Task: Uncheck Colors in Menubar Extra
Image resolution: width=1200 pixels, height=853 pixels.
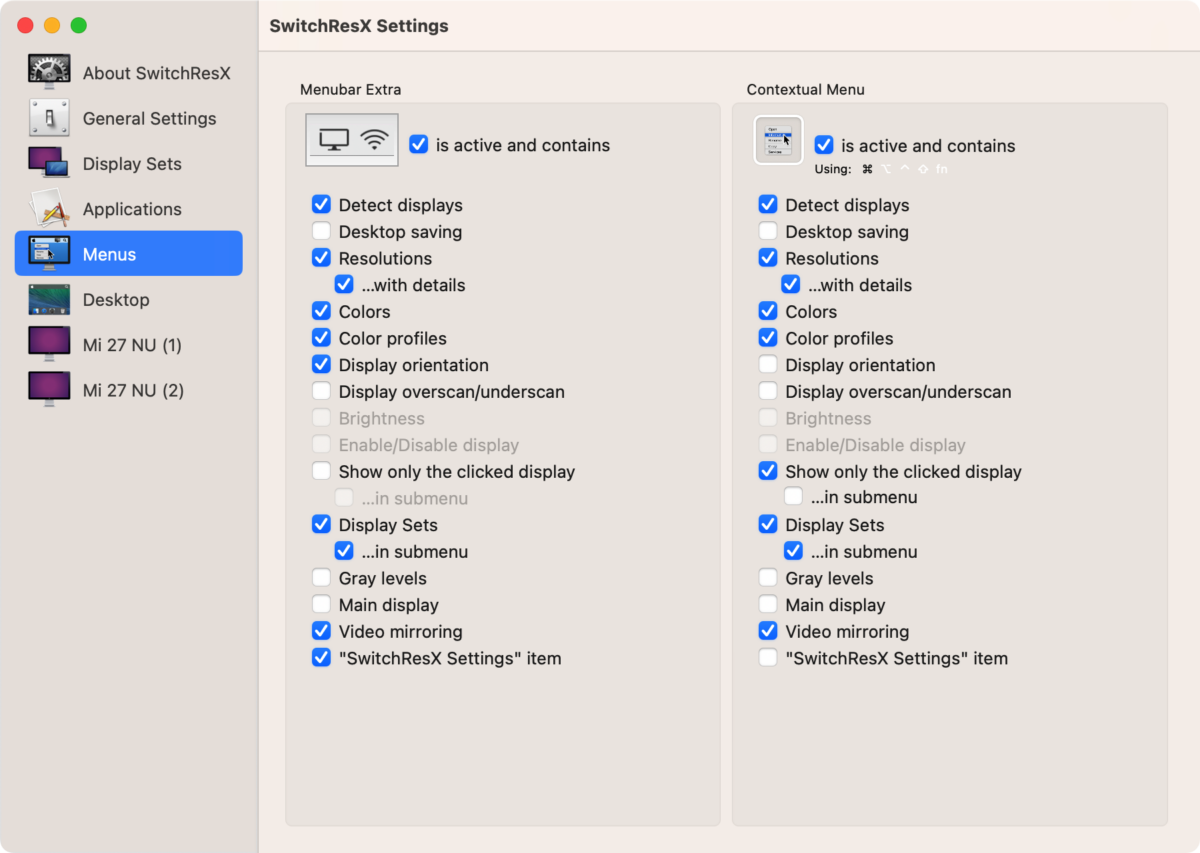Action: (321, 311)
